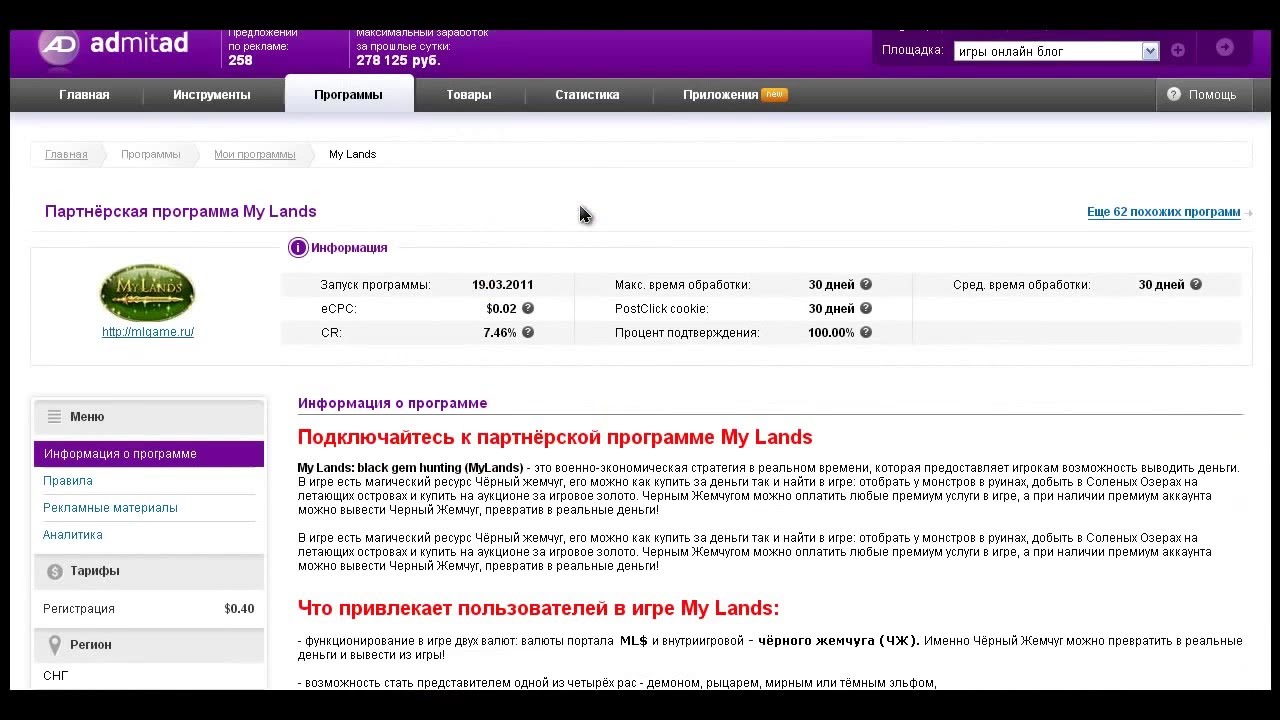Screen dimensions: 1280x720
Task: Switch to the Инструменты tab
Action: pyautogui.click(x=212, y=95)
